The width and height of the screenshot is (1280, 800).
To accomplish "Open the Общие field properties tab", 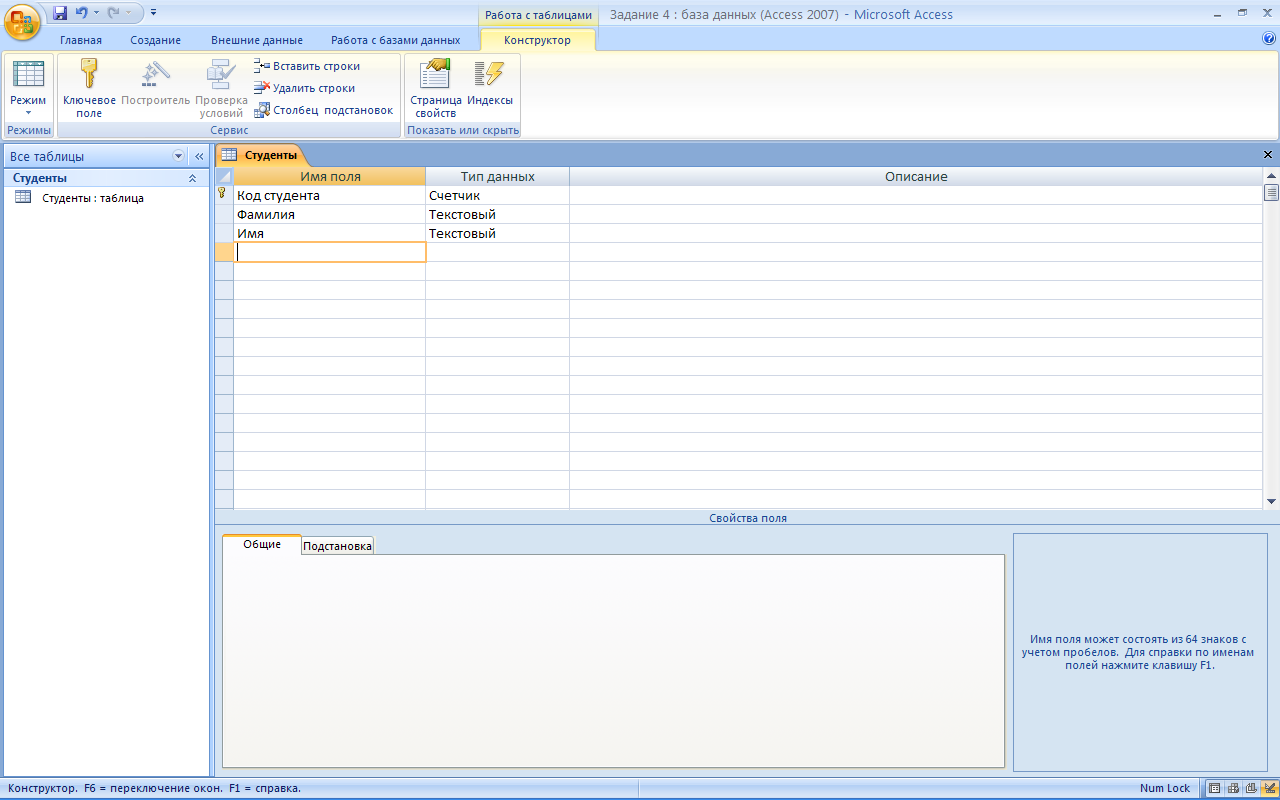I will 262,544.
